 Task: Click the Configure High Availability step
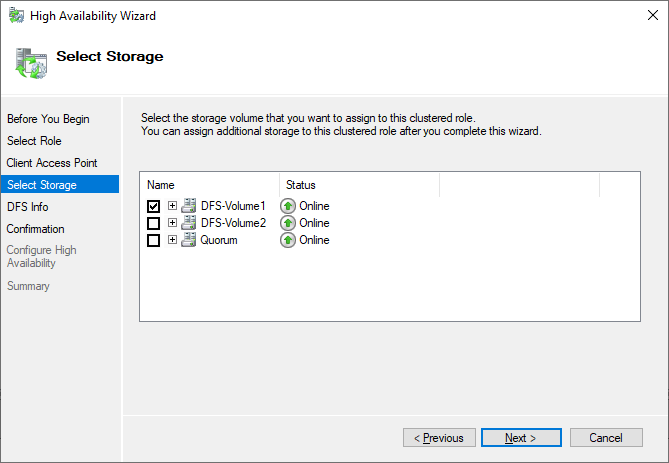click(41, 256)
